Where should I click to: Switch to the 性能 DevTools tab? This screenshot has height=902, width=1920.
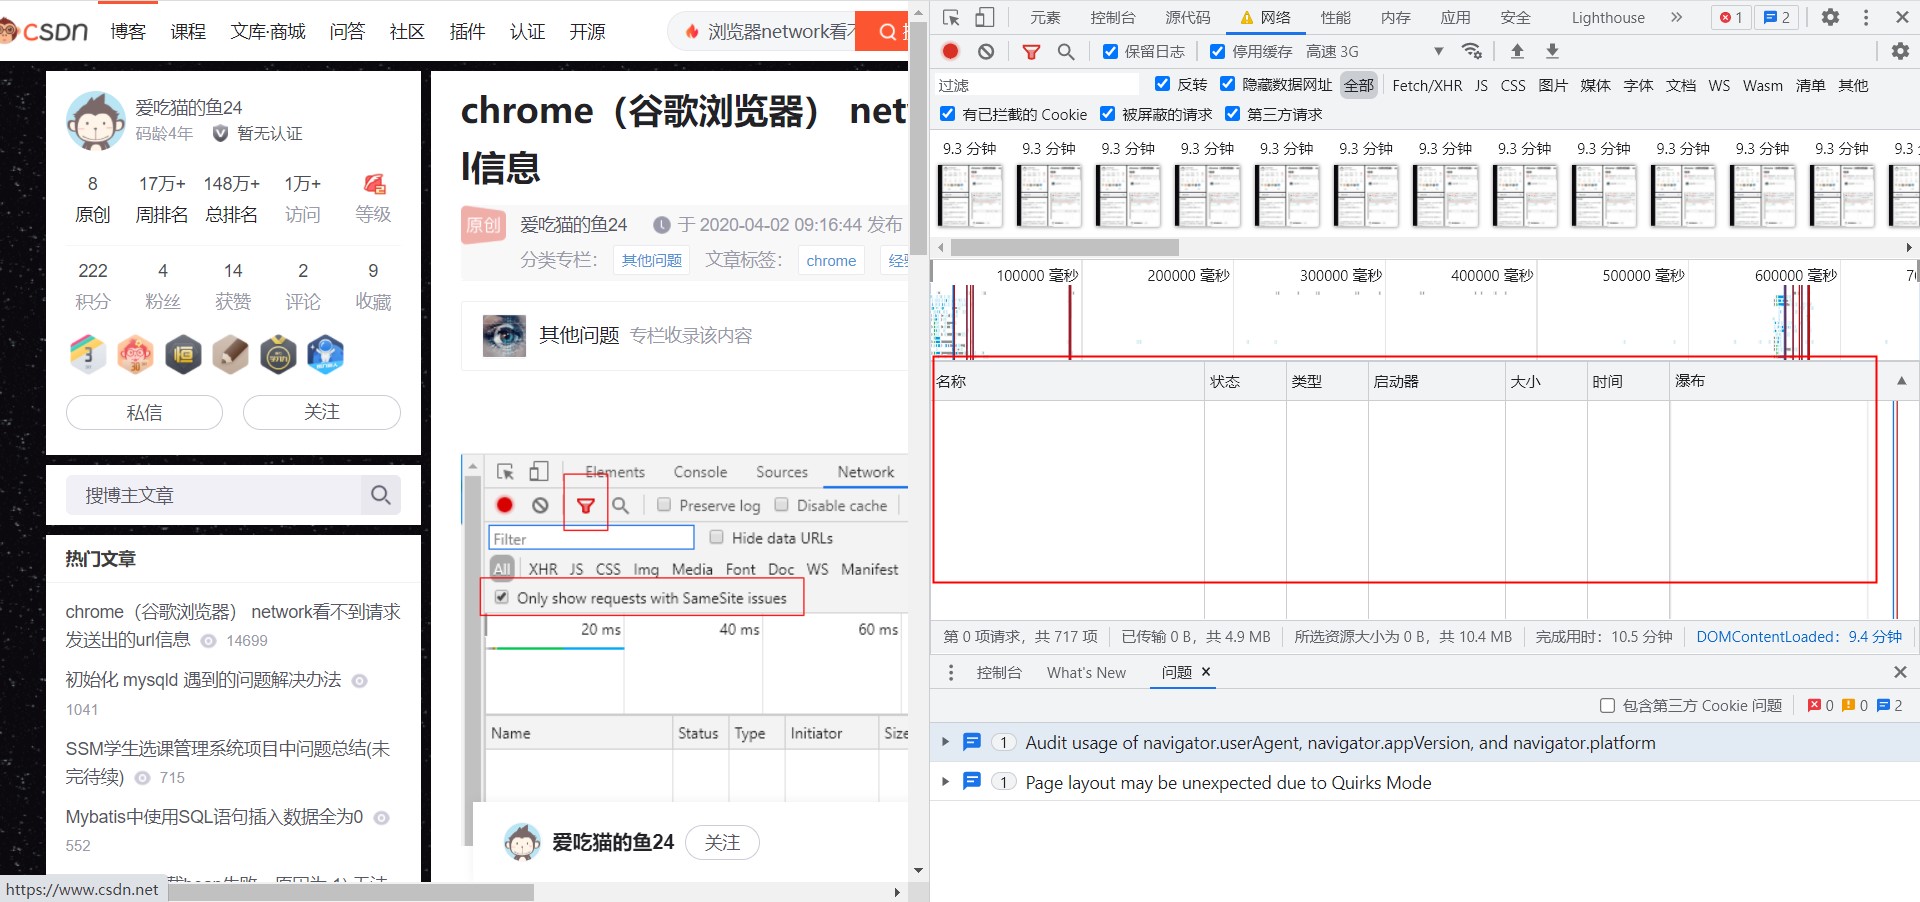point(1335,17)
